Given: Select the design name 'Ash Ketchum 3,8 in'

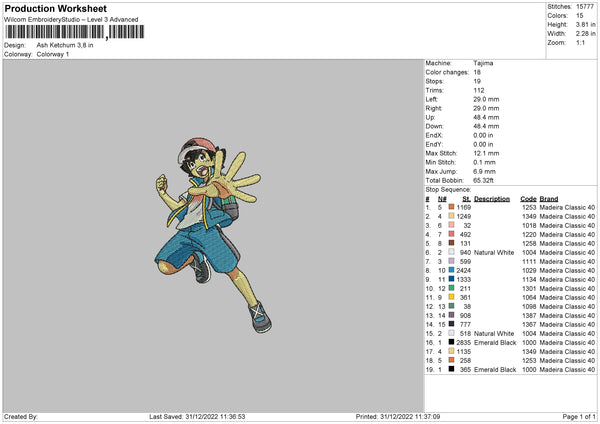Looking at the screenshot, I should tap(65, 45).
